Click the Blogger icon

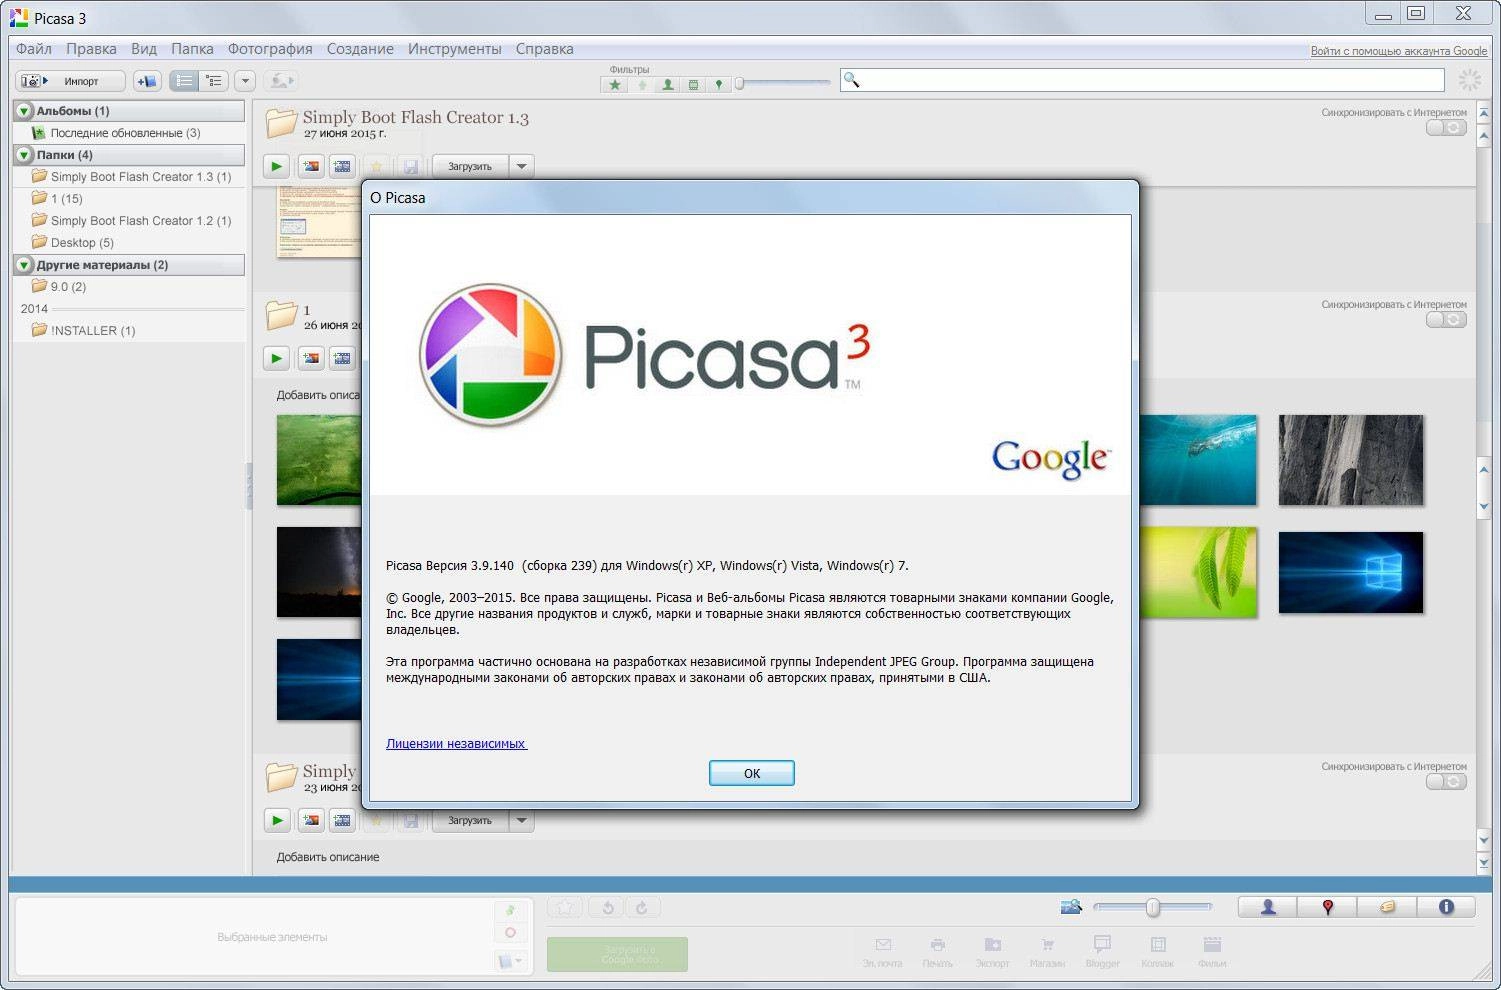(x=1102, y=951)
